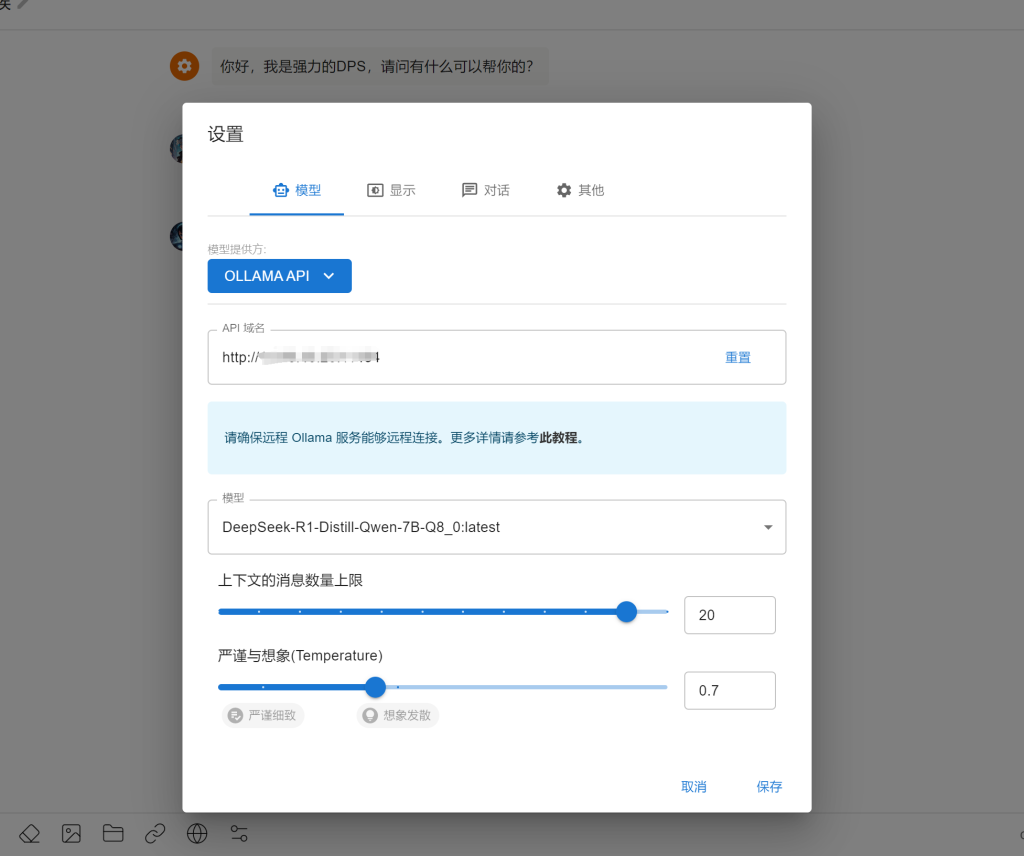Click 保存 to save settings
The height and width of the screenshot is (856, 1024).
point(769,787)
